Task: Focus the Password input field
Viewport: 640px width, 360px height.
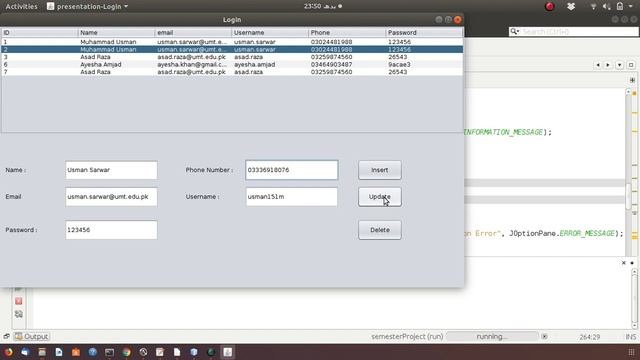Action: [111, 230]
